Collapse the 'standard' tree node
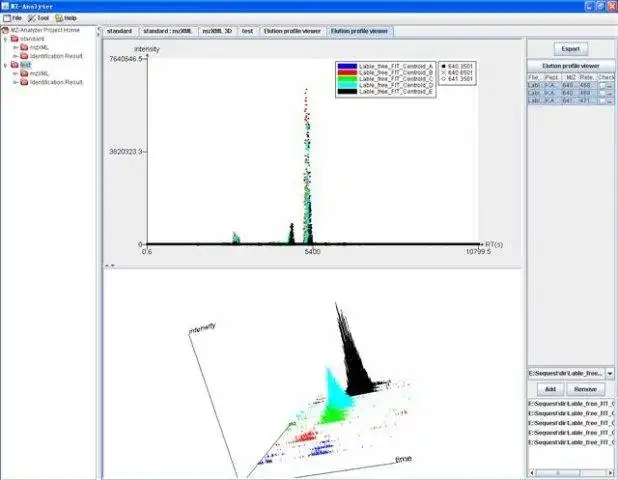The height and width of the screenshot is (480, 618). point(5,39)
